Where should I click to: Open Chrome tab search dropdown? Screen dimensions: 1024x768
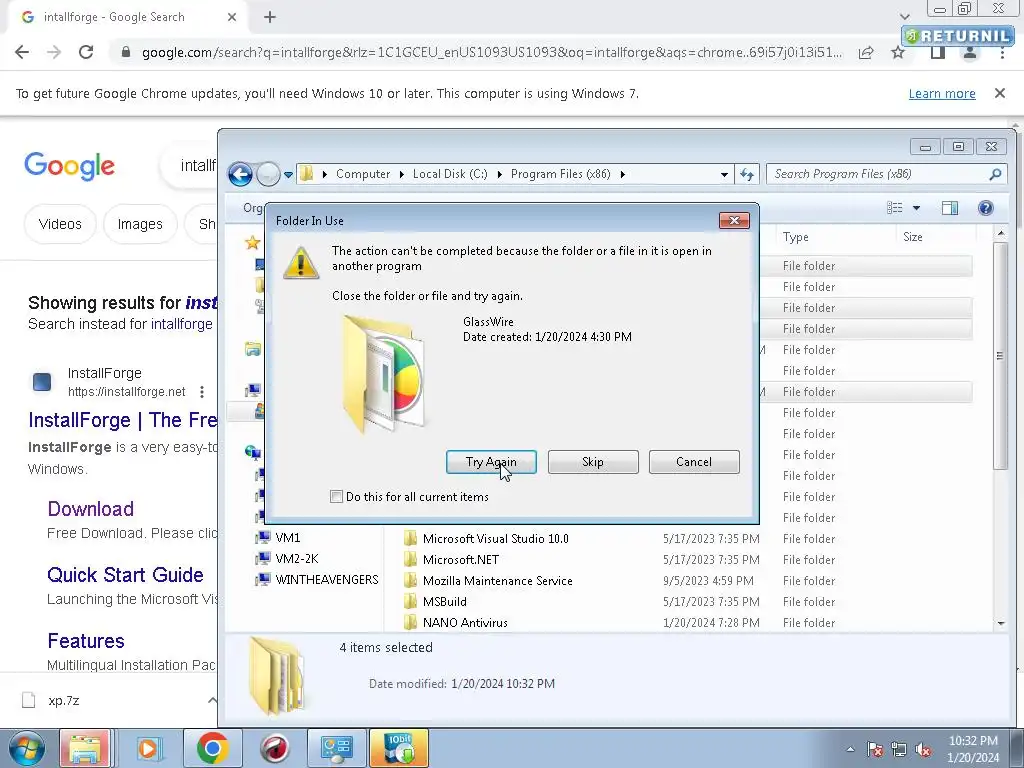(x=904, y=17)
